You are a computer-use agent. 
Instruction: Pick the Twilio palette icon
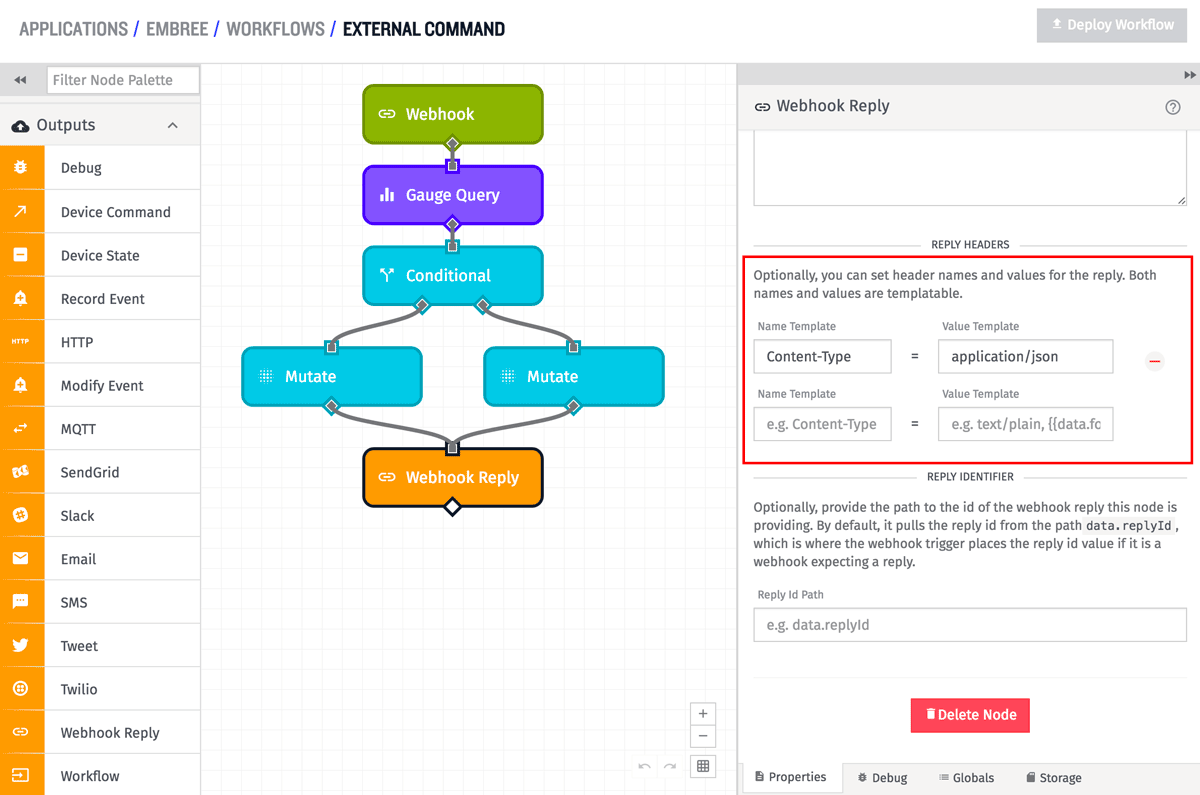[x=21, y=689]
